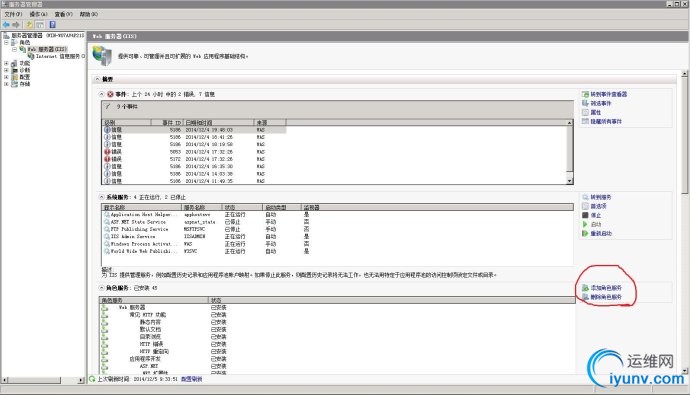Expand the 功能 tree node

click(x=6, y=63)
